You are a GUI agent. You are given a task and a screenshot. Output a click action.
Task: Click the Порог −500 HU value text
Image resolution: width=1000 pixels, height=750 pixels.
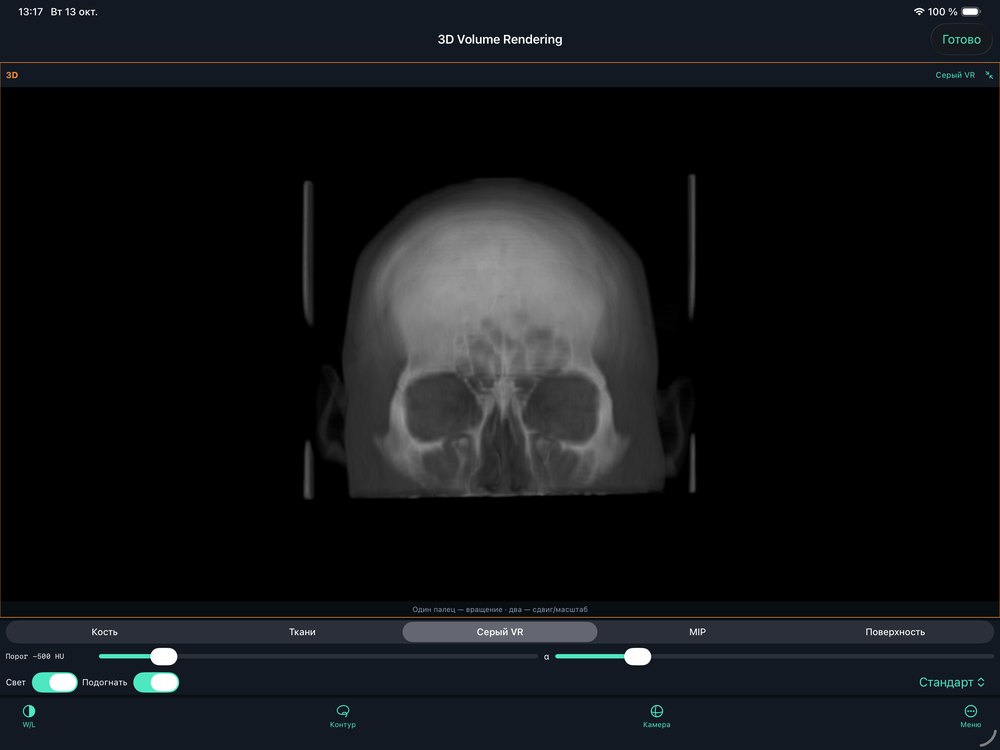click(35, 656)
